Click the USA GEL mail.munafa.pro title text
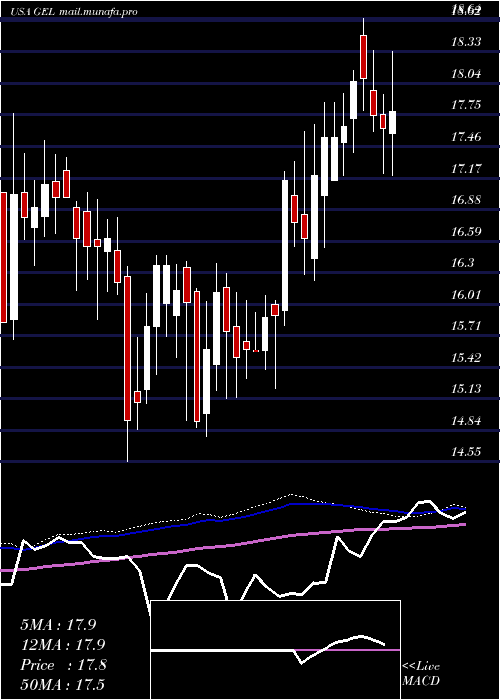The width and height of the screenshot is (500, 700). (x=75, y=12)
